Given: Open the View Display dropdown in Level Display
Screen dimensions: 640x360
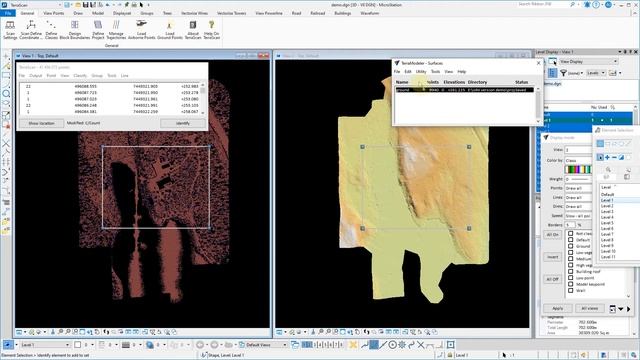Looking at the screenshot, I should click(x=588, y=61).
